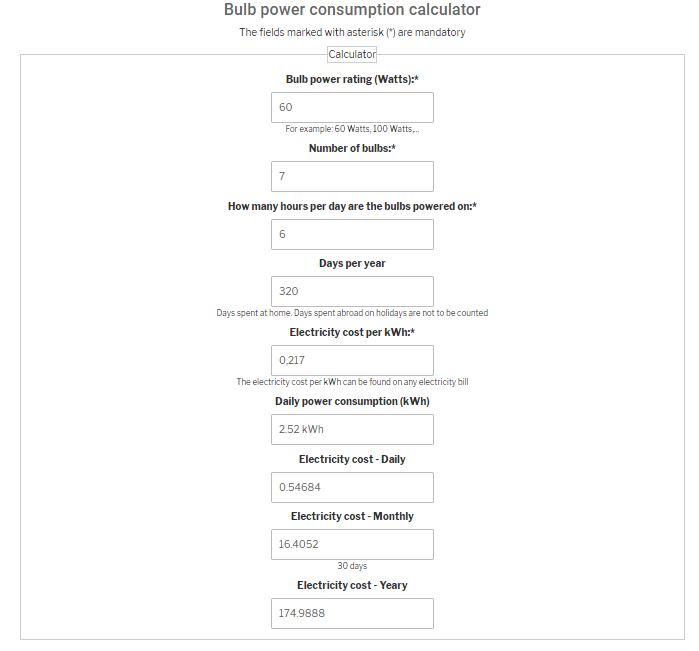This screenshot has width=699, height=651.
Task: Click the Electricity cost Monthly result field
Action: (x=352, y=544)
